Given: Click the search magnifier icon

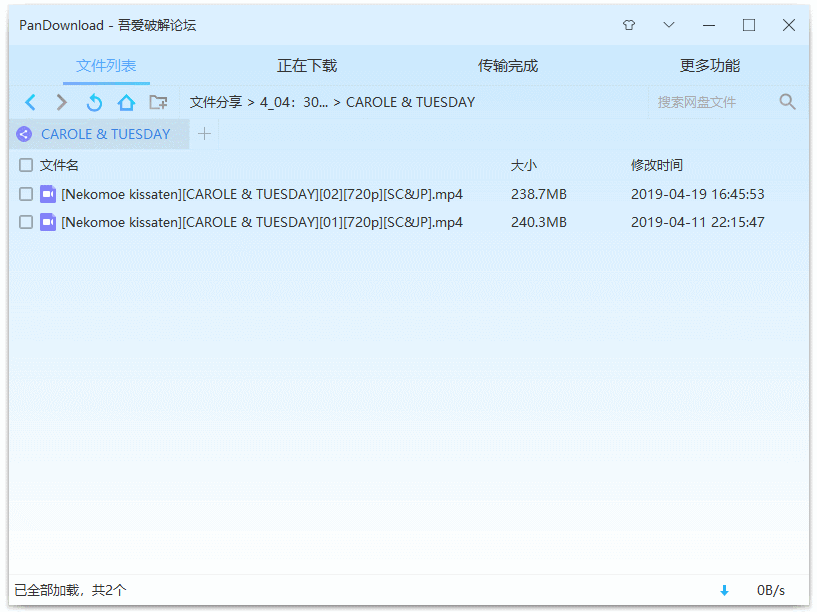Looking at the screenshot, I should pyautogui.click(x=788, y=101).
